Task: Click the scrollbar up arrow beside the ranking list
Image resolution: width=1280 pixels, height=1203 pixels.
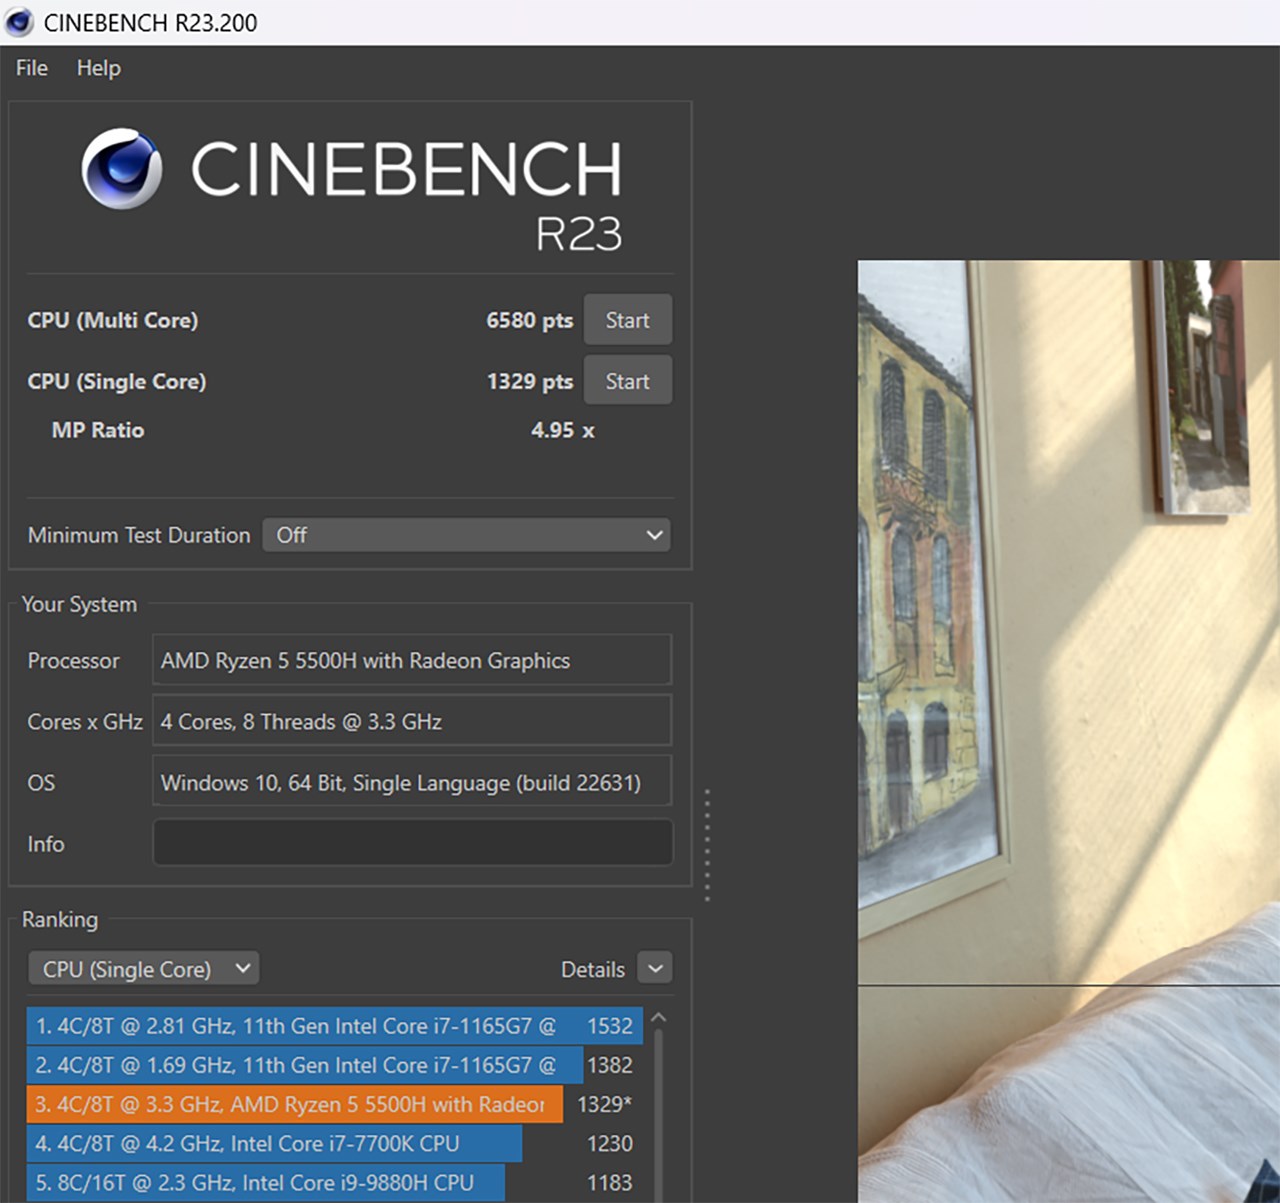Action: point(658,1015)
